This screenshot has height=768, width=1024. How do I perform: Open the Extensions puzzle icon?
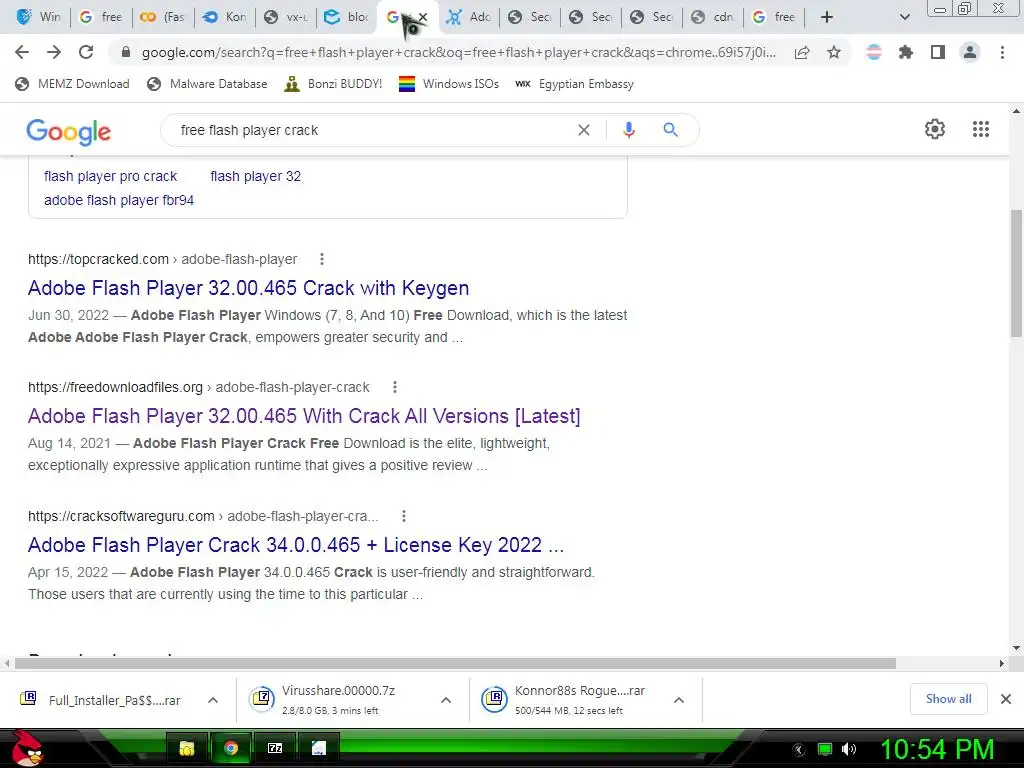[906, 52]
